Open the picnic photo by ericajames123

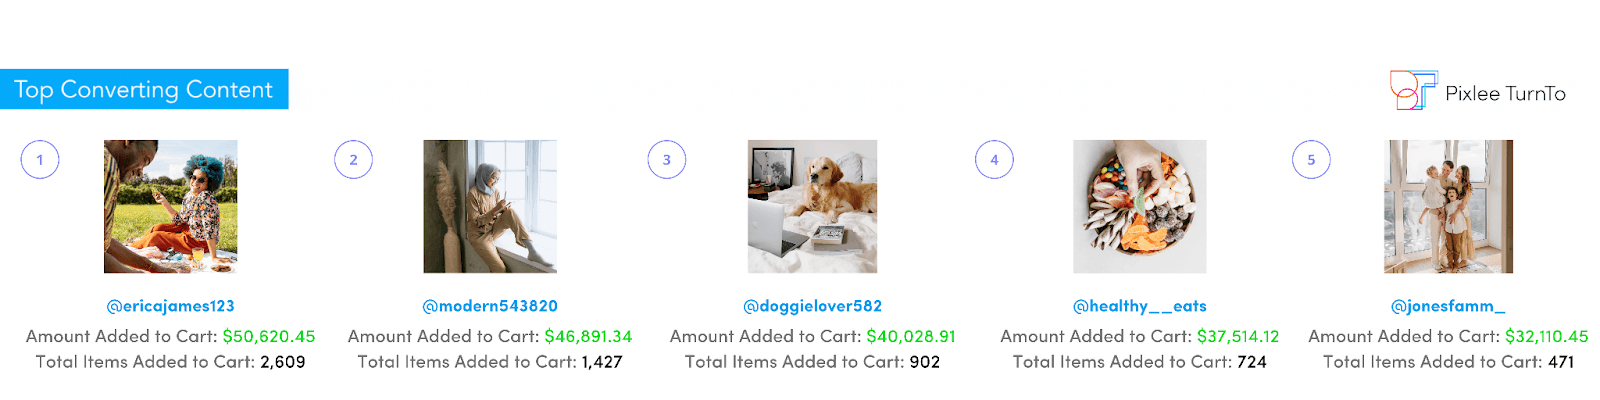point(171,206)
